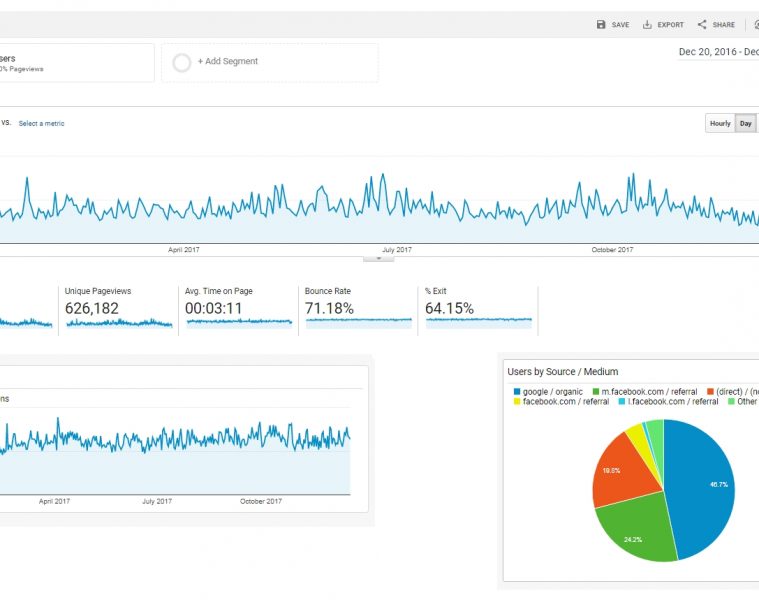
Task: Click the green m.facebook.com referral legend swatch
Action: 595,391
